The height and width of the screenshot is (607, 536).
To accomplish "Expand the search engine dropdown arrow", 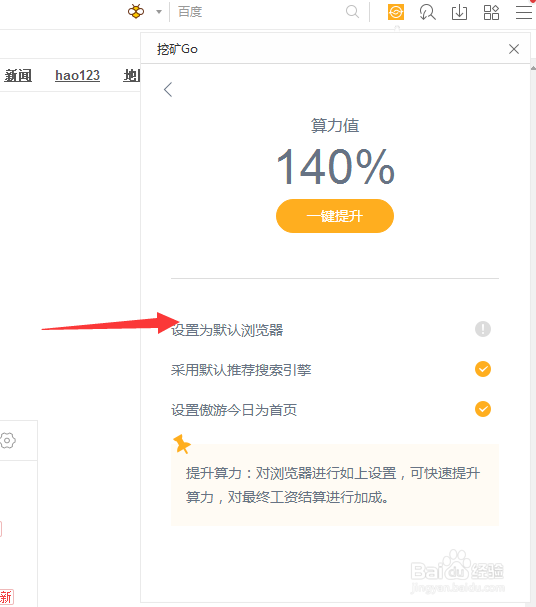I will (x=159, y=12).
